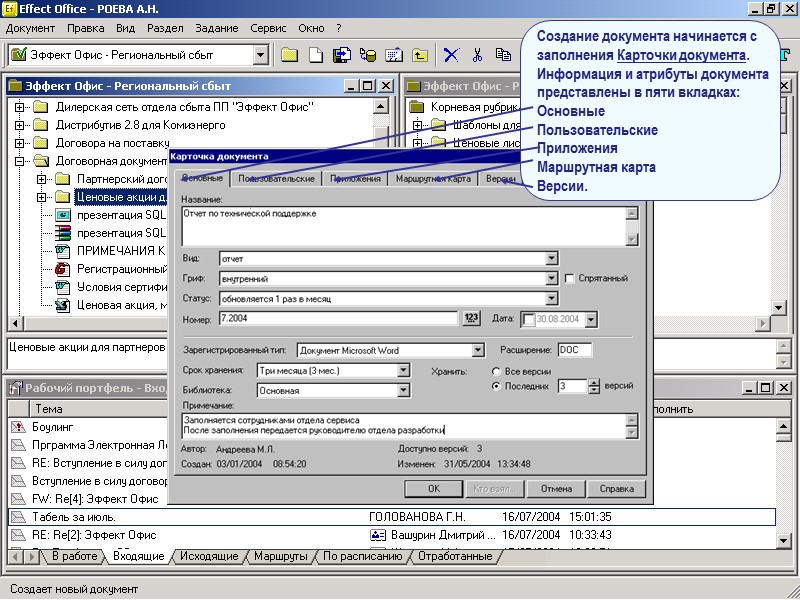Open the Документ menu

coord(30,29)
